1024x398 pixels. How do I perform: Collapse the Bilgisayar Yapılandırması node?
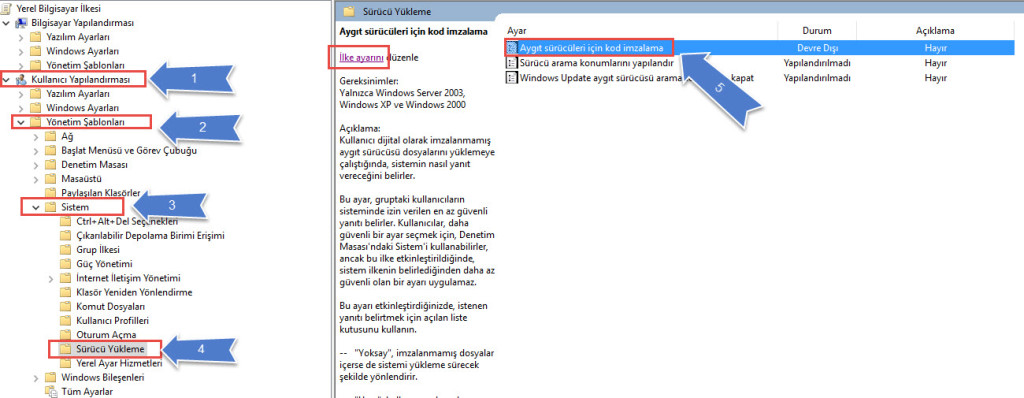7,23
